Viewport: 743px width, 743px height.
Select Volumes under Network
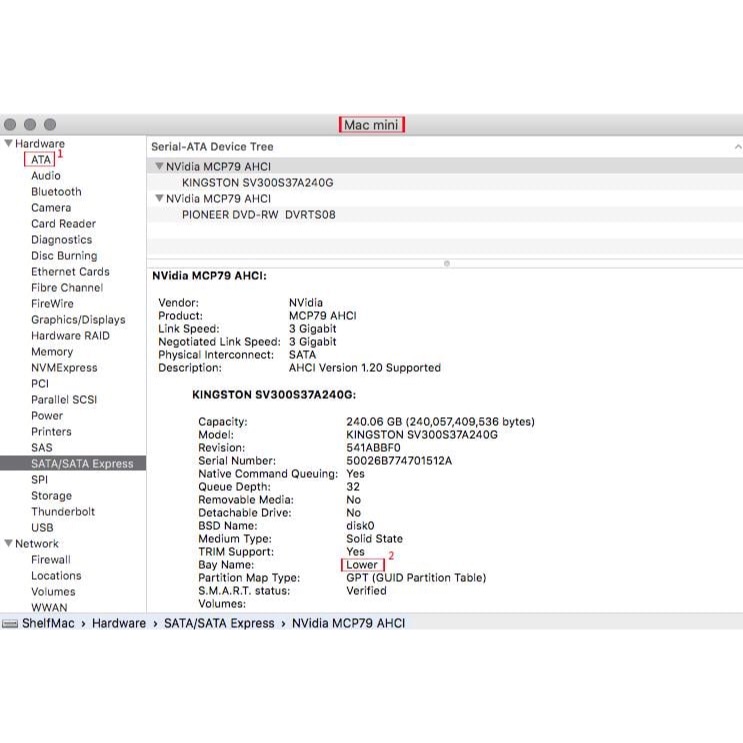pos(53,592)
